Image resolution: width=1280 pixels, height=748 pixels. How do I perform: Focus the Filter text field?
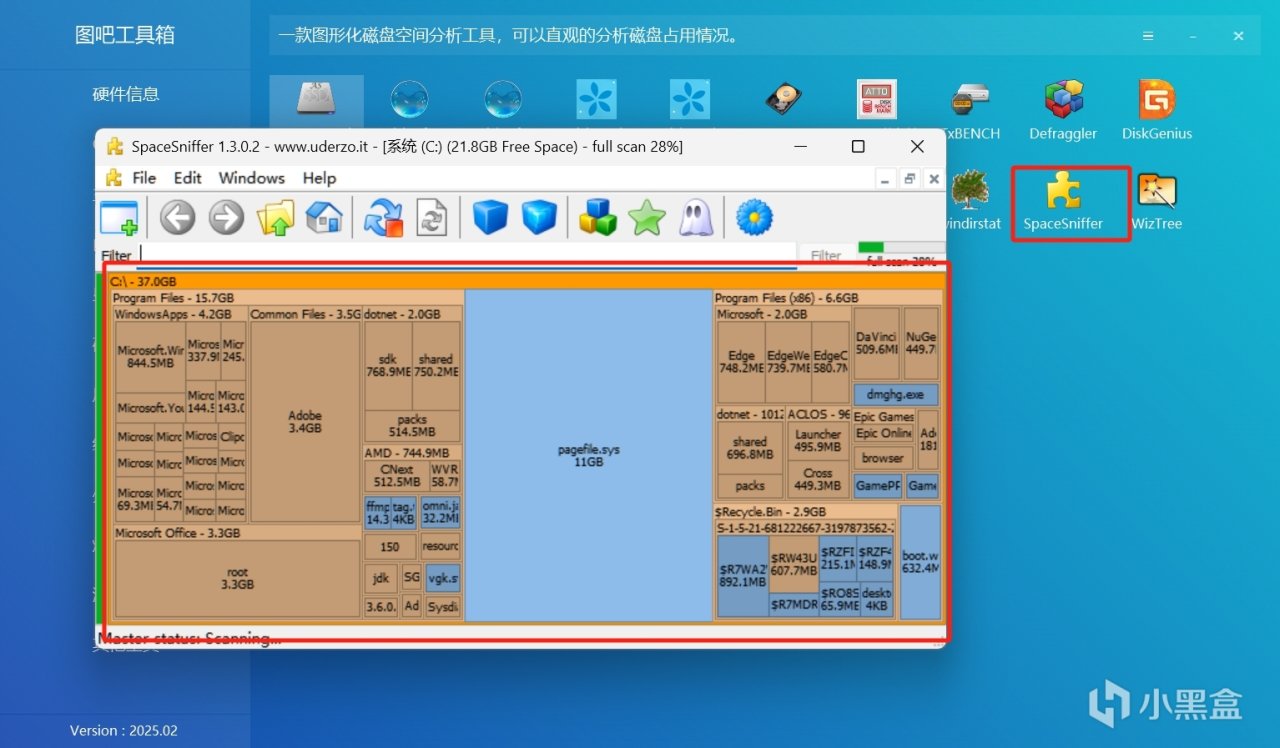(x=466, y=255)
